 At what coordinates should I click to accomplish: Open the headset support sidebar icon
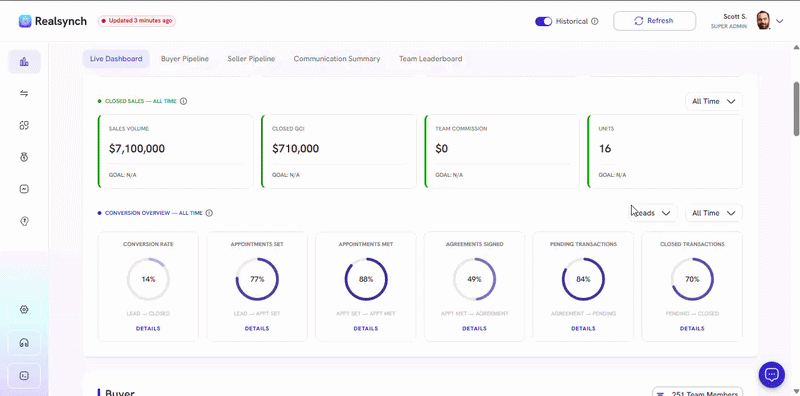pyautogui.click(x=24, y=343)
